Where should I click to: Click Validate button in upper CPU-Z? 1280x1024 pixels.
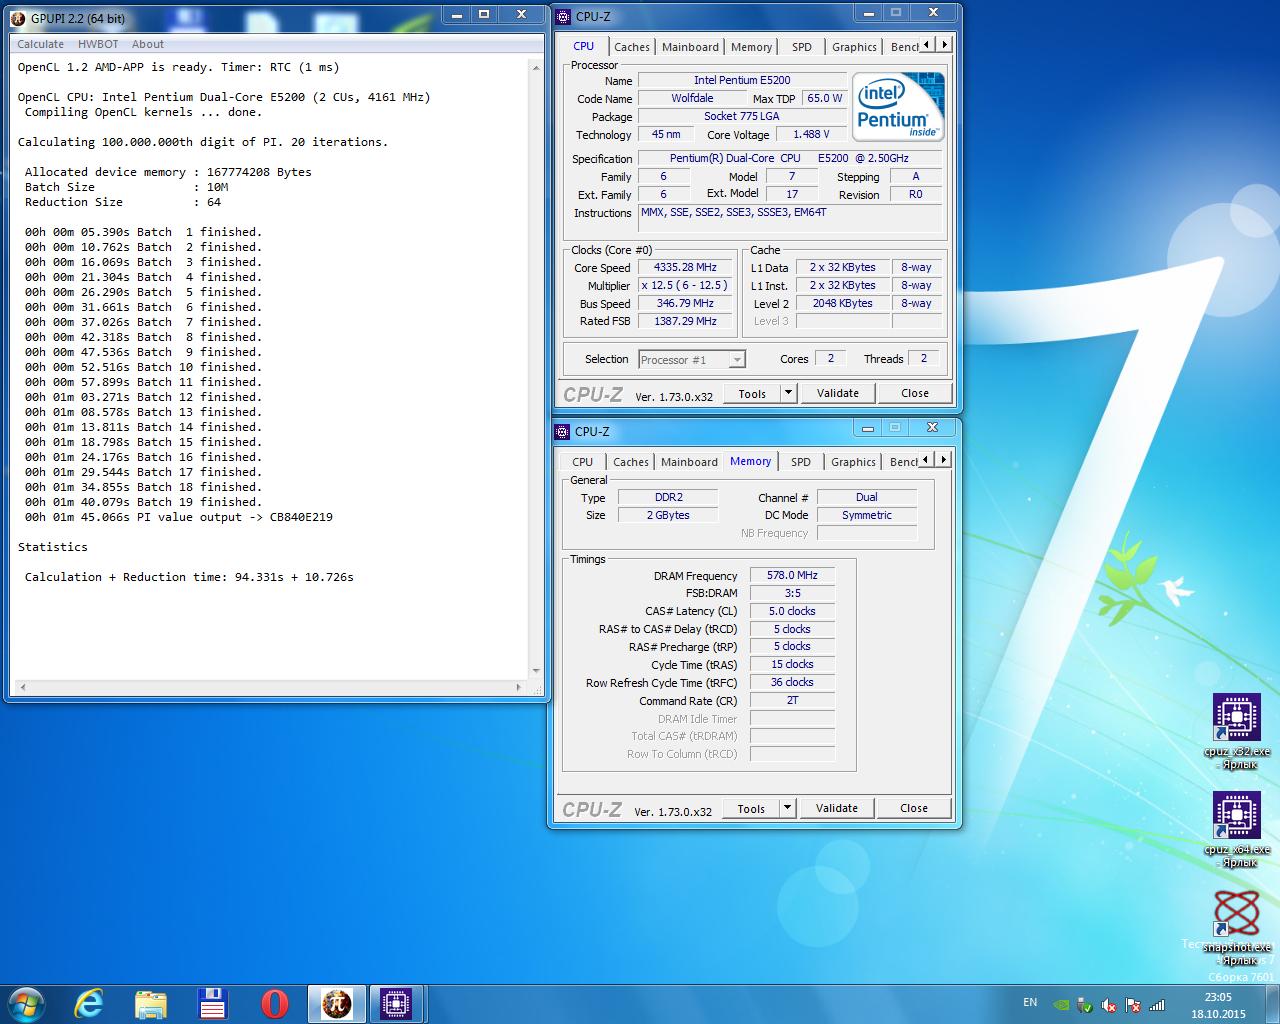838,393
